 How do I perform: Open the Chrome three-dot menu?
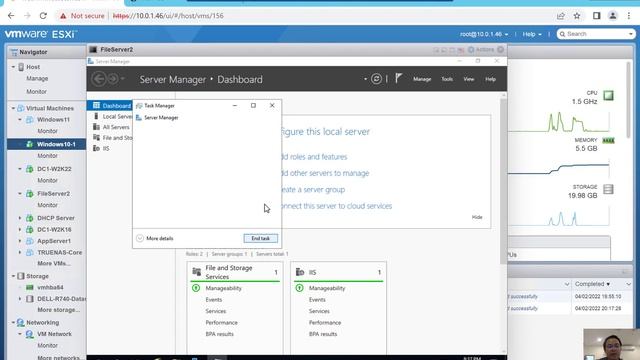click(x=629, y=16)
